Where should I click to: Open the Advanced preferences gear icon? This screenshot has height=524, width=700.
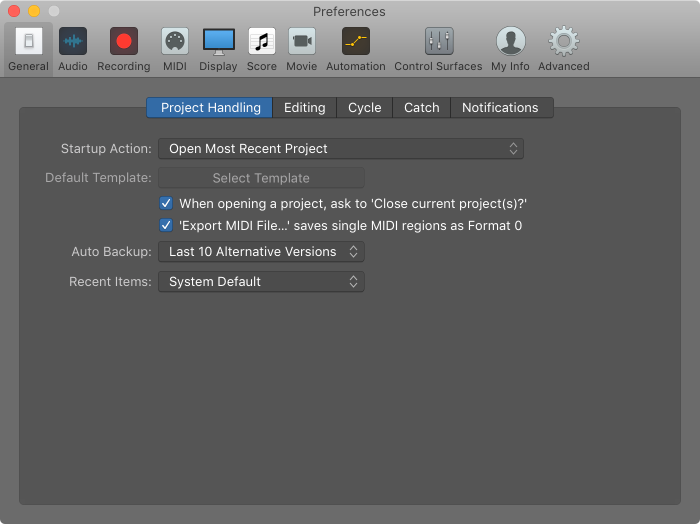pos(564,41)
